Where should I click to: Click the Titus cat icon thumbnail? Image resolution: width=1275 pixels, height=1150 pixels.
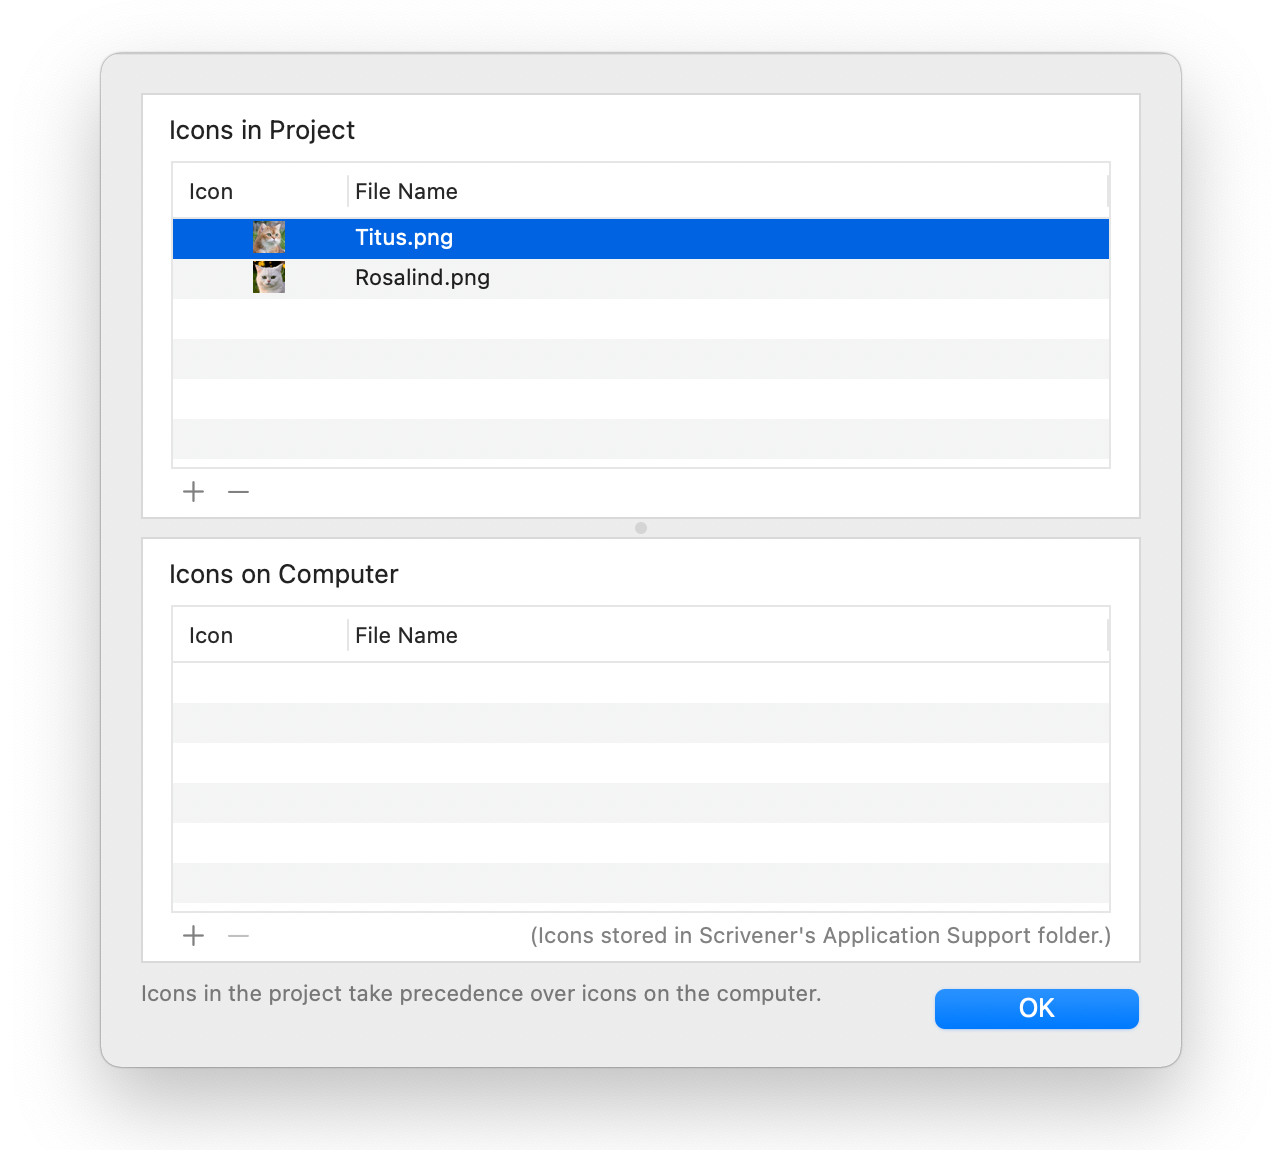pos(269,238)
